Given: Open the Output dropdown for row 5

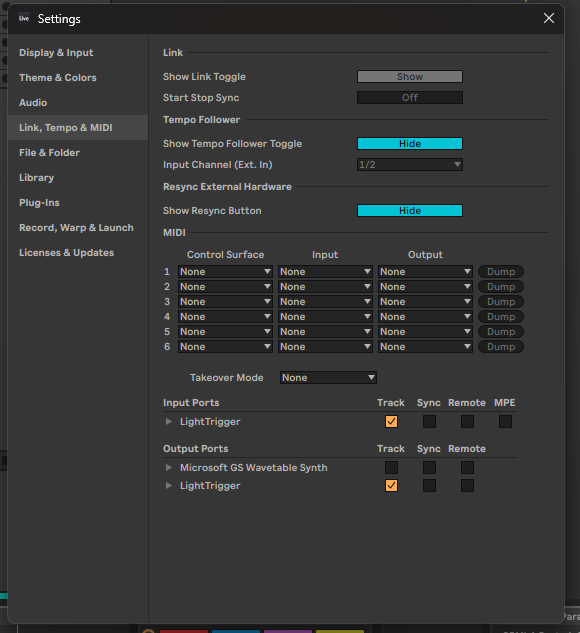Looking at the screenshot, I should 425,331.
